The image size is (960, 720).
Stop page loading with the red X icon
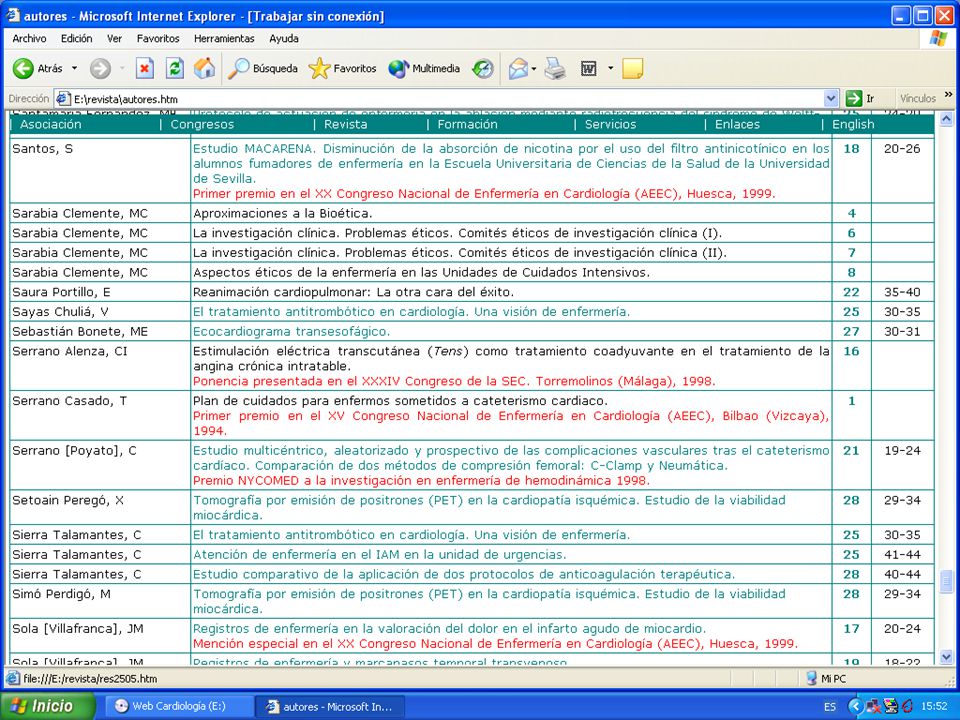pos(144,69)
